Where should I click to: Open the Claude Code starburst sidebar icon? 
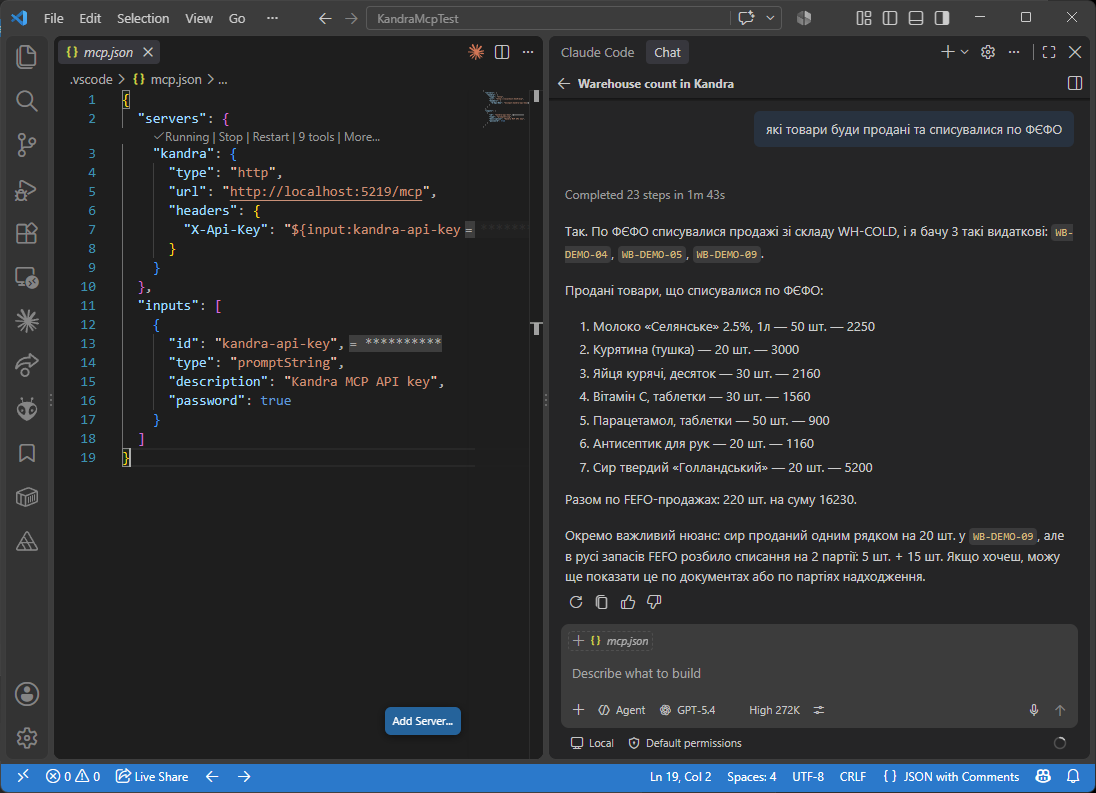tap(27, 321)
